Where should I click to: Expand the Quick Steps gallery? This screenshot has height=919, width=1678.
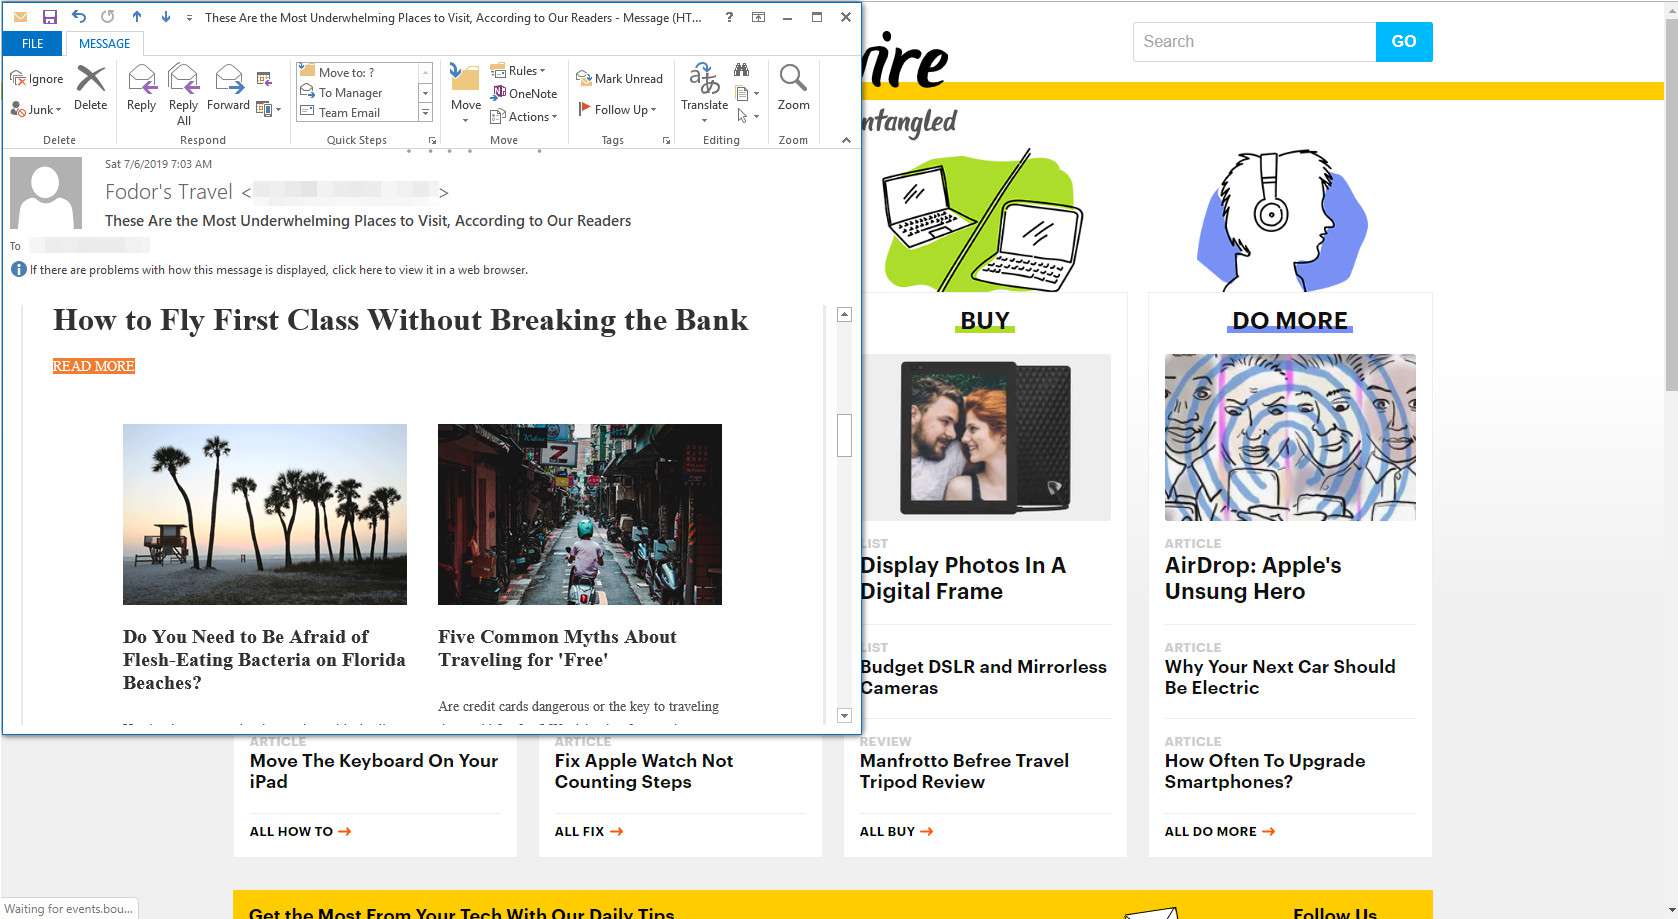coord(425,113)
